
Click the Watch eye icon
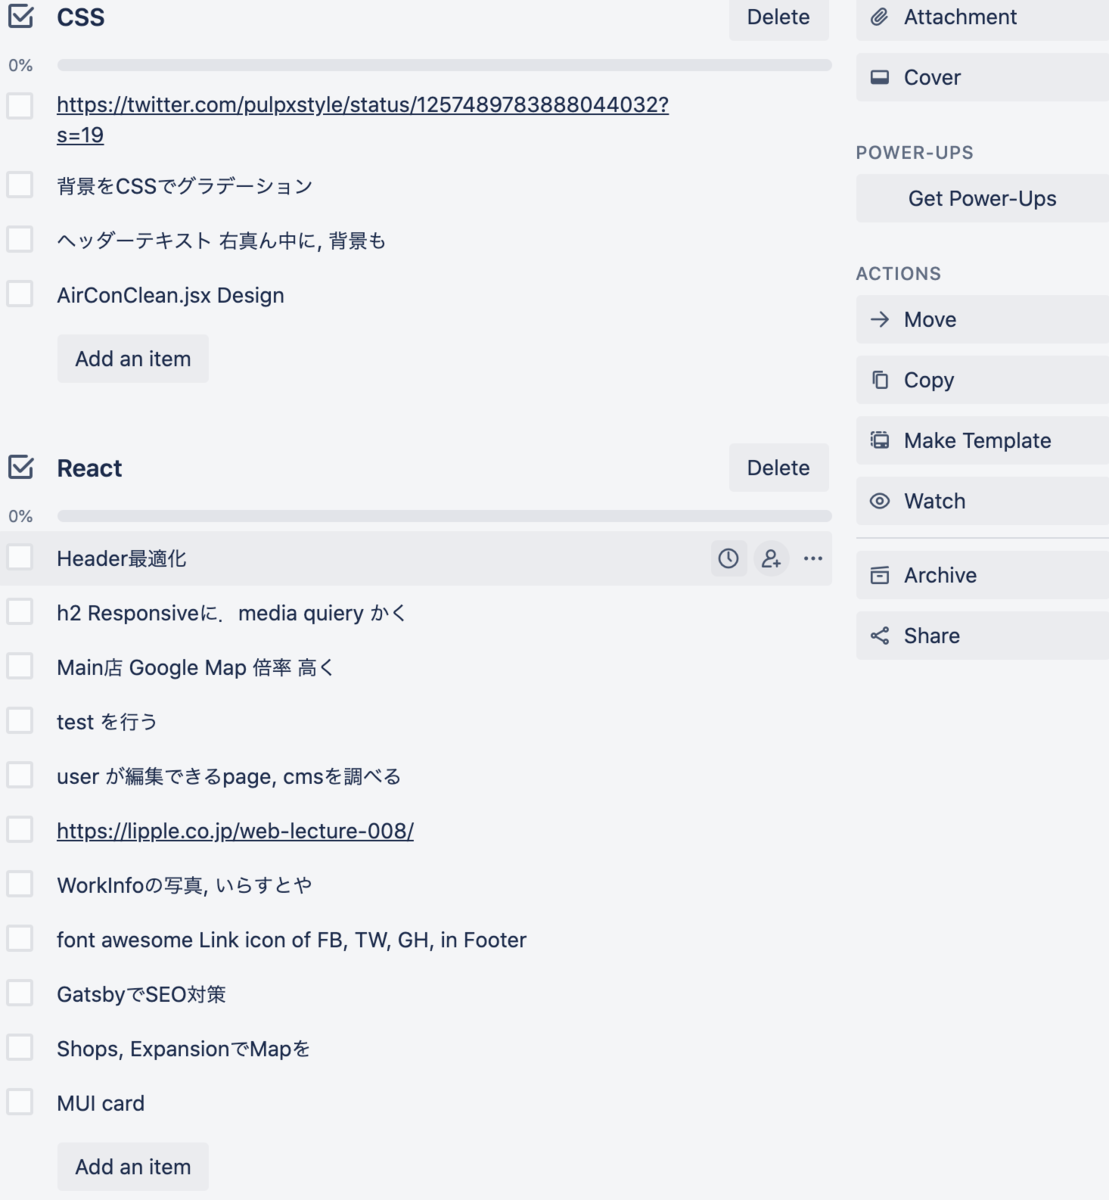879,500
